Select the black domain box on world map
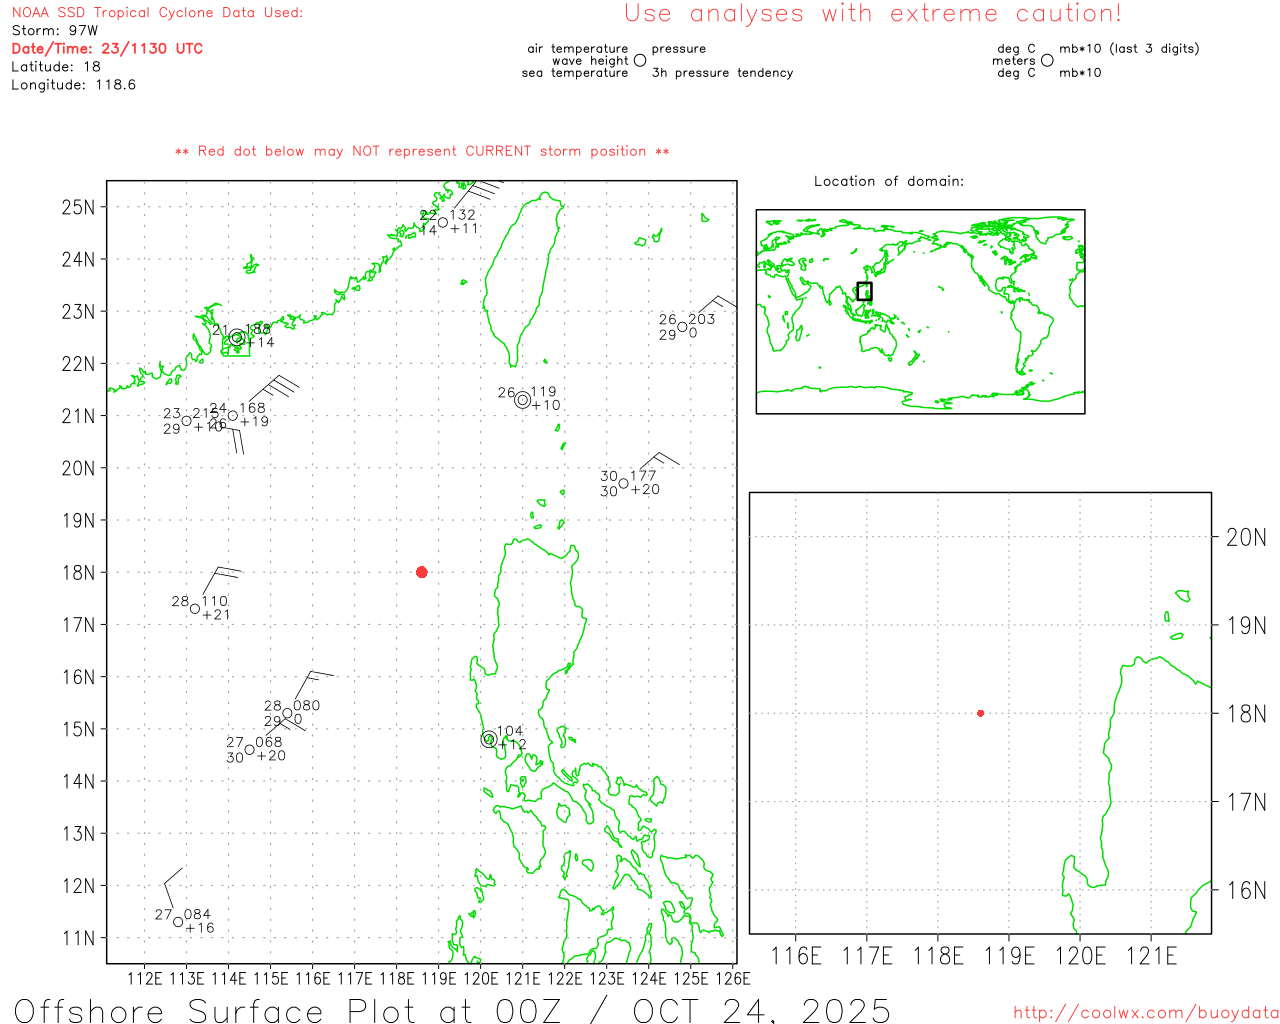This screenshot has width=1280, height=1024. click(864, 291)
